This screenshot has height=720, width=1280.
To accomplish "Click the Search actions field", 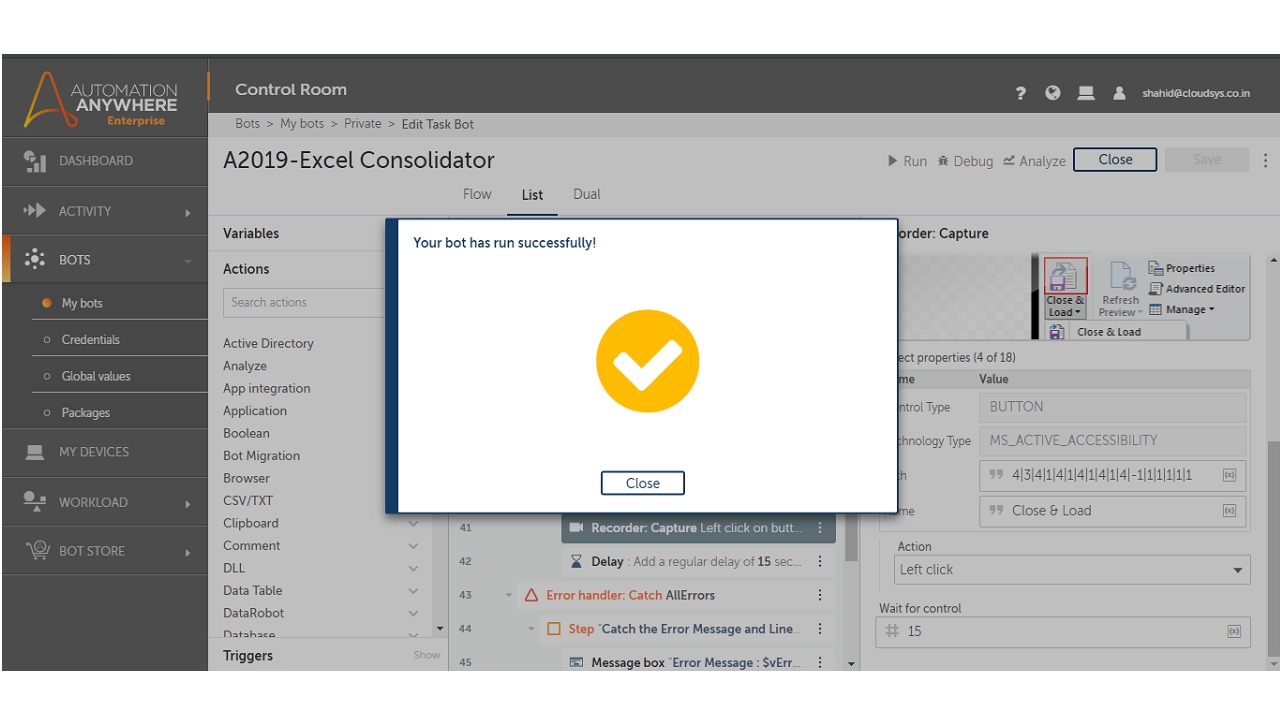I will coord(304,303).
